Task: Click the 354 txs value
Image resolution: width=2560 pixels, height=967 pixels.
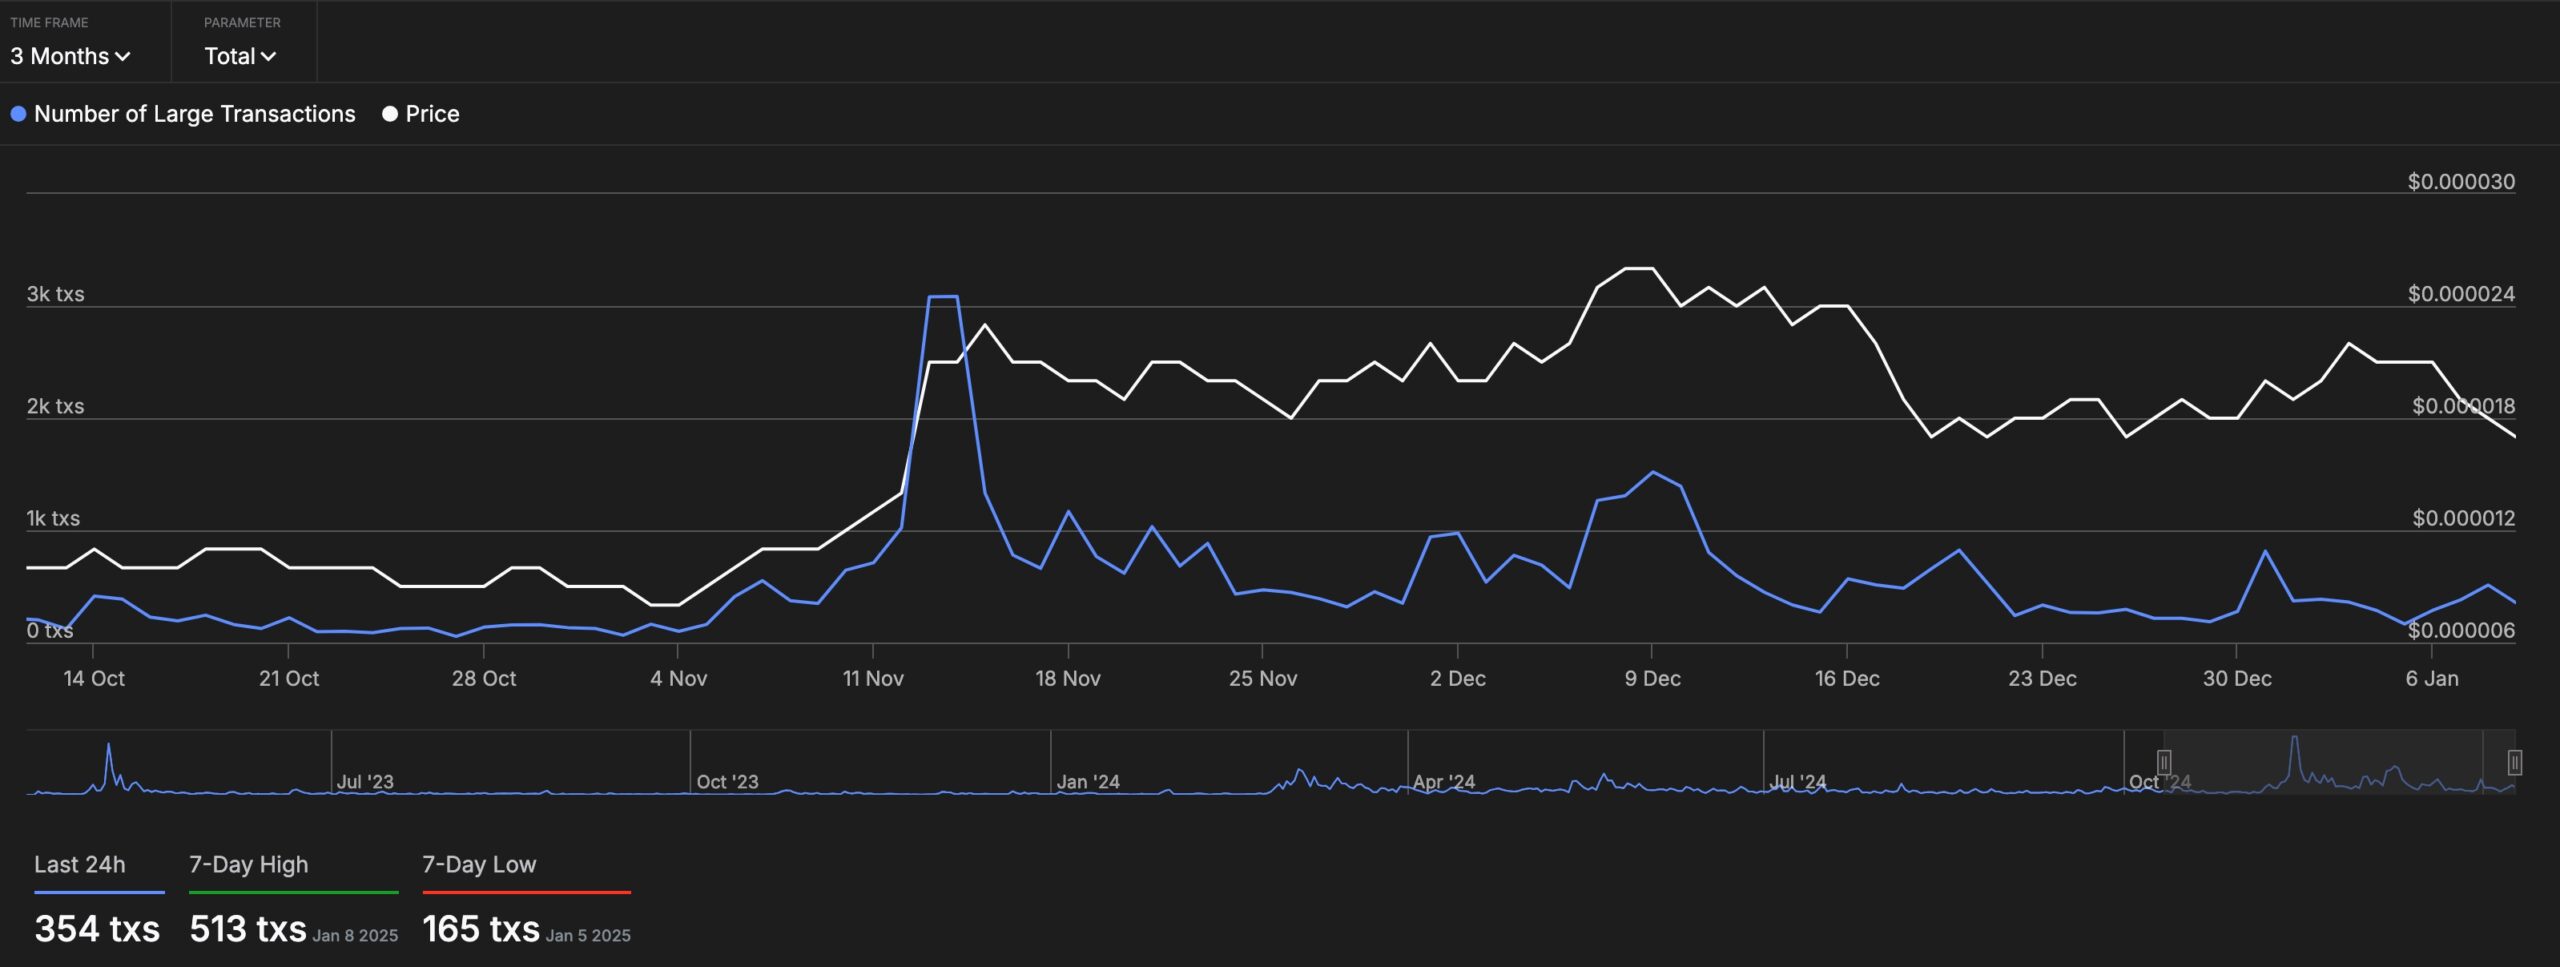Action: tap(97, 929)
